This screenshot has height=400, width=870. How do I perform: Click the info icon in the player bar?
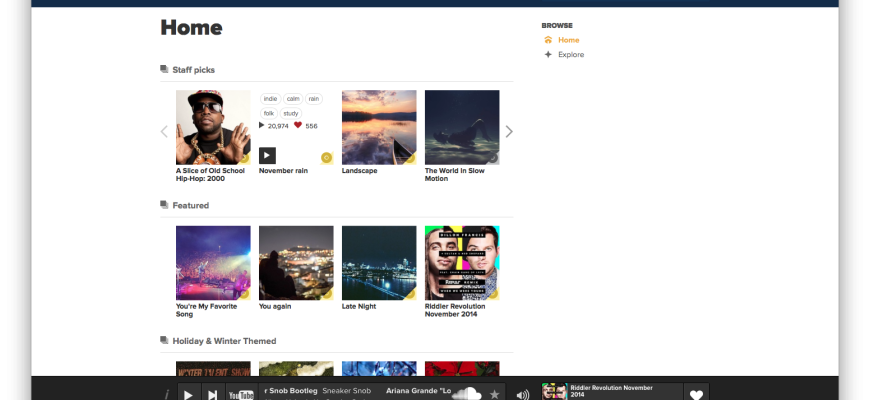click(167, 394)
